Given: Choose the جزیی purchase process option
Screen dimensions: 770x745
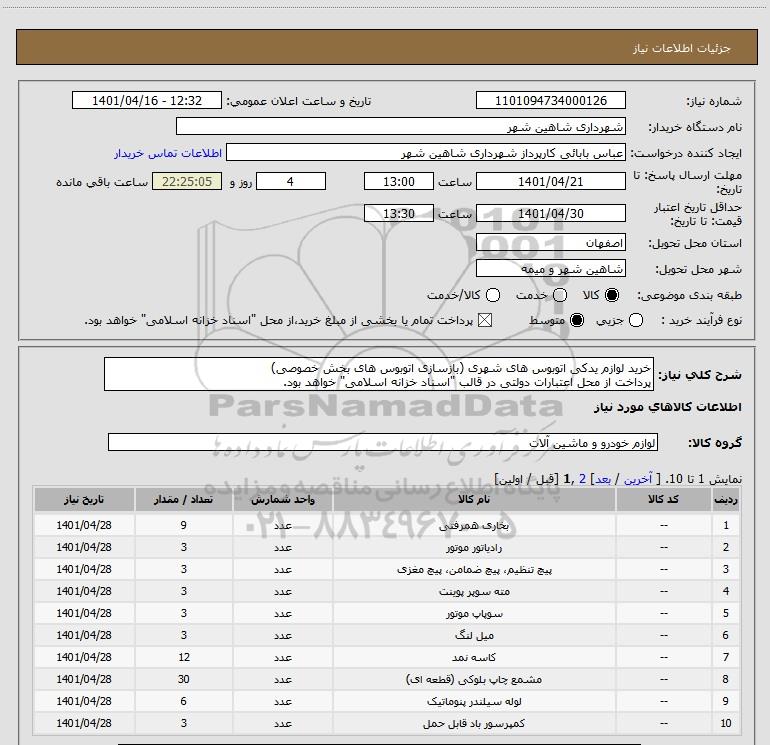Looking at the screenshot, I should click(636, 321).
